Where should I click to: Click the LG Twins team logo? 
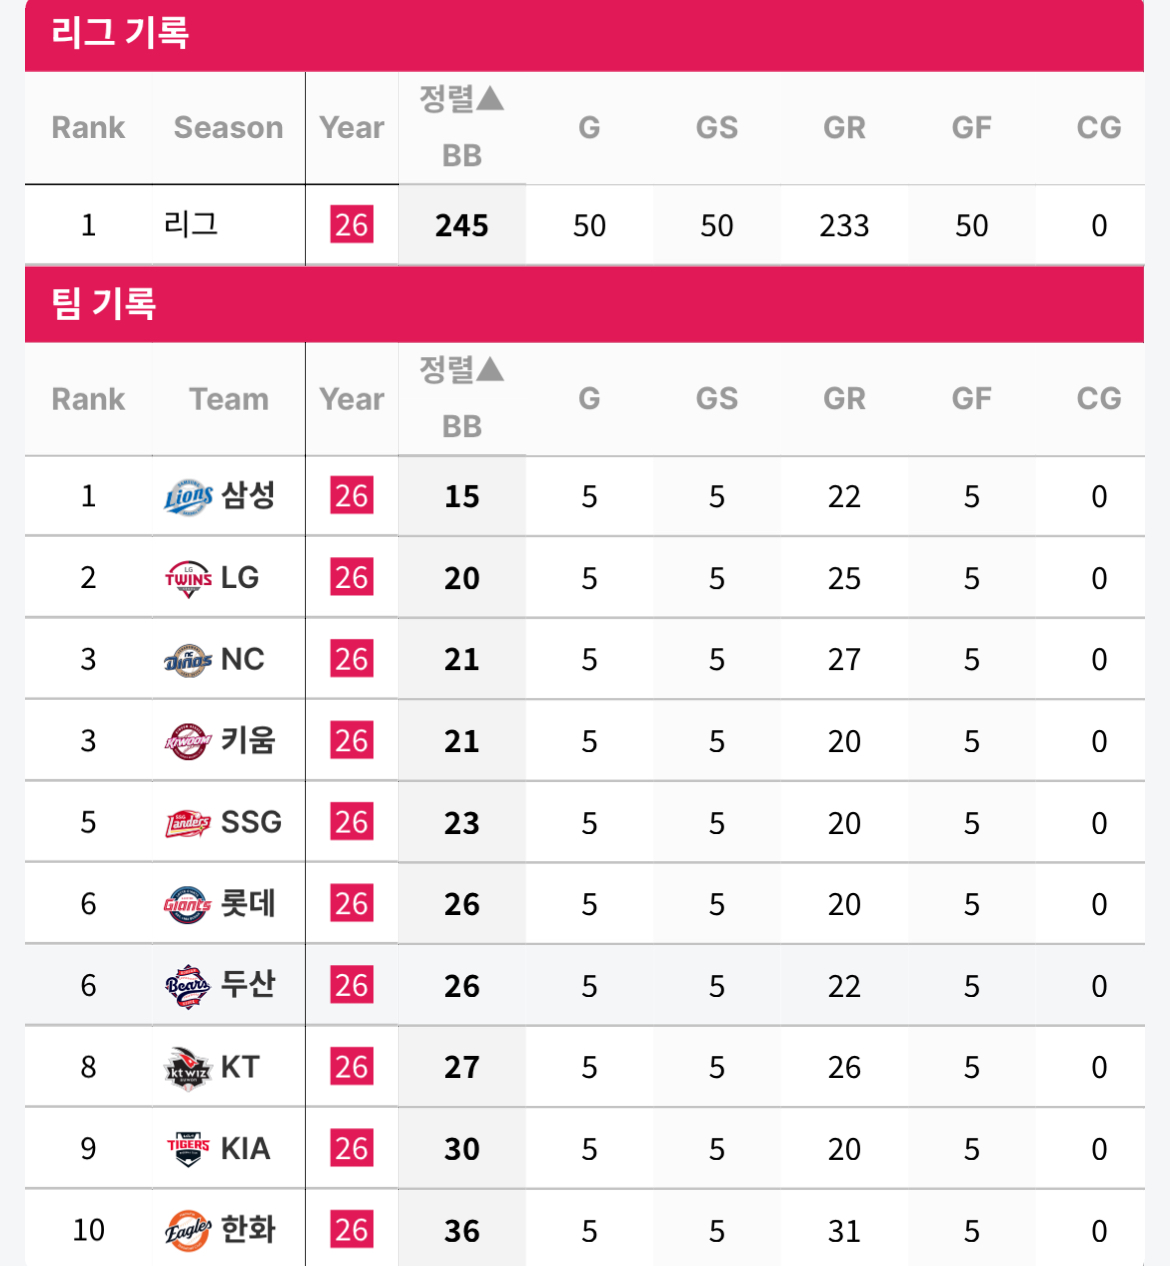189,578
